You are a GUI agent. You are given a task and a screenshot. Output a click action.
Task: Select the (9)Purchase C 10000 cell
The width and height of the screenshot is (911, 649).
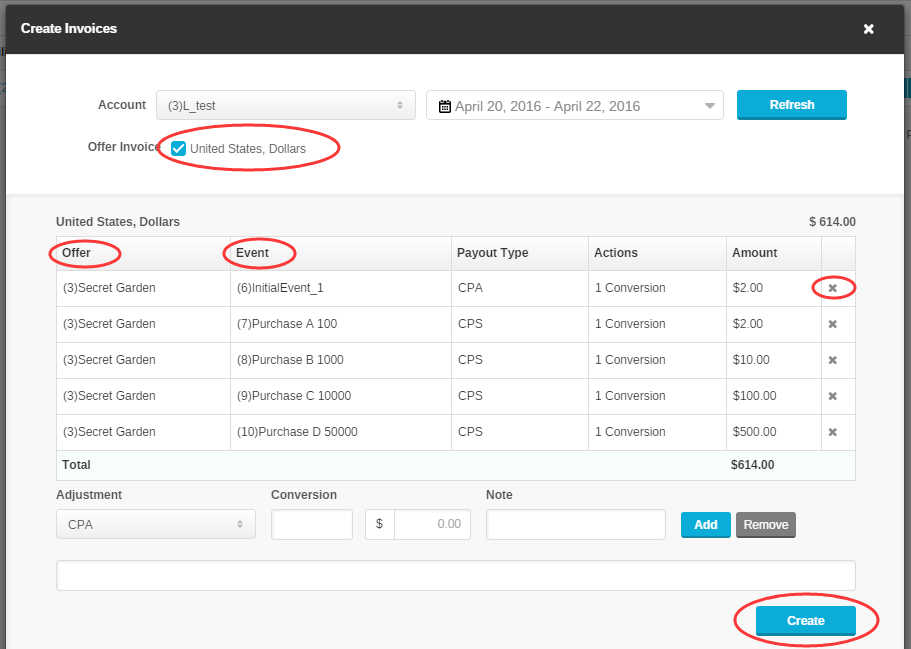tap(341, 396)
